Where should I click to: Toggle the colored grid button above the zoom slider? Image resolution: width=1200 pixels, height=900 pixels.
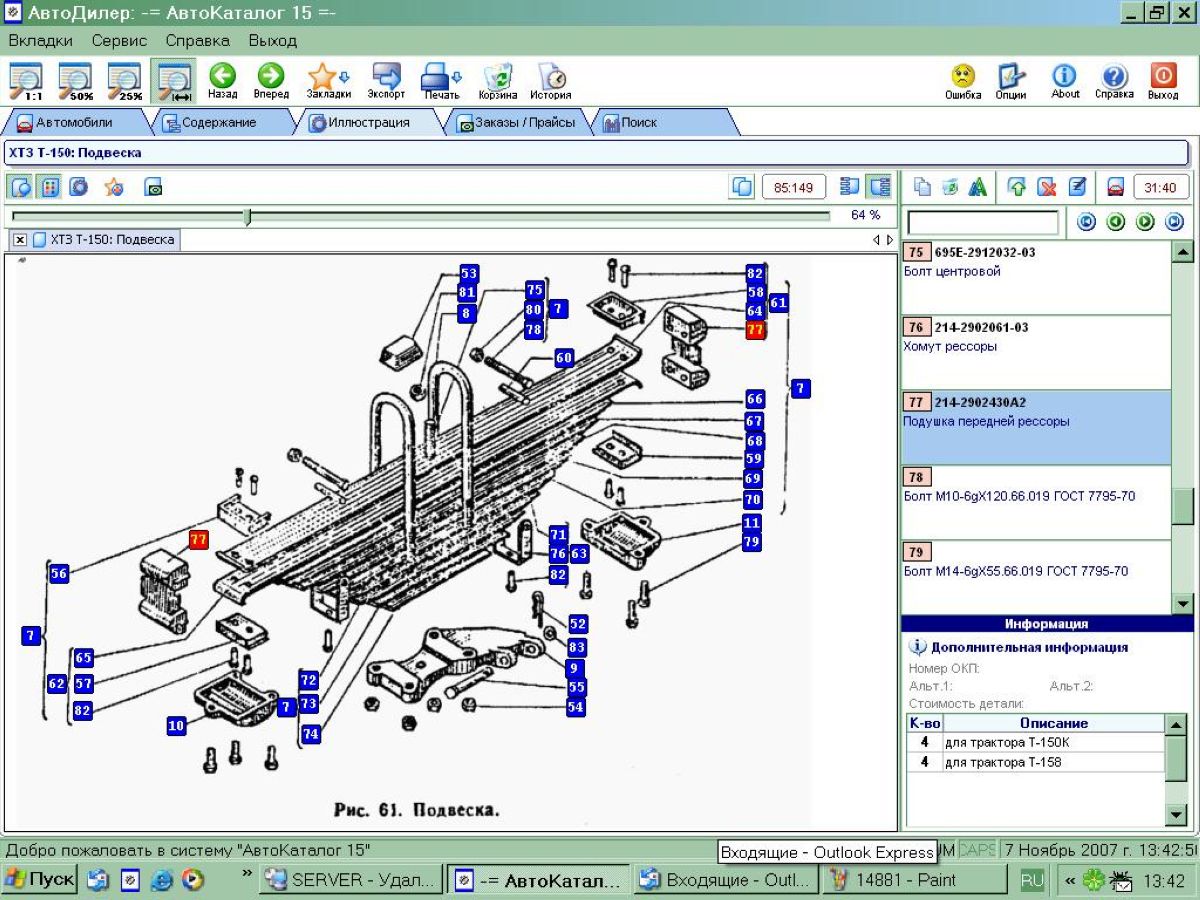click(49, 187)
